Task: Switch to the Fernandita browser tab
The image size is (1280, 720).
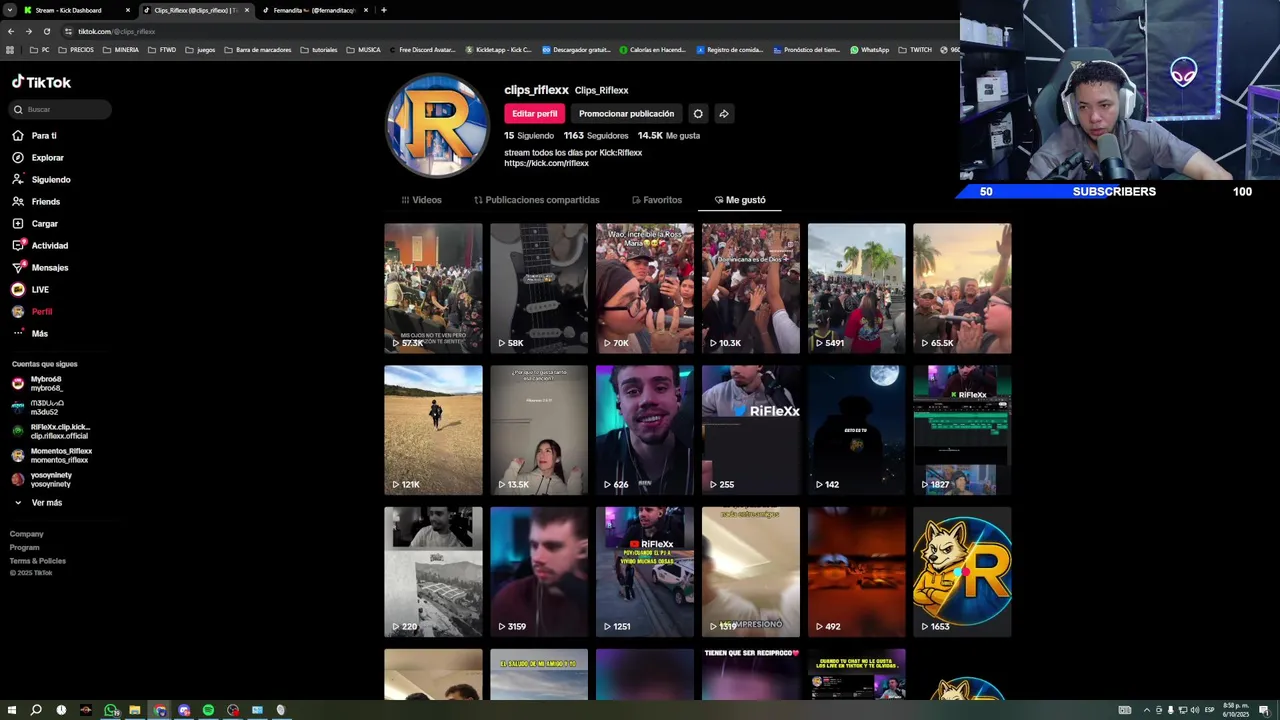Action: click(314, 10)
